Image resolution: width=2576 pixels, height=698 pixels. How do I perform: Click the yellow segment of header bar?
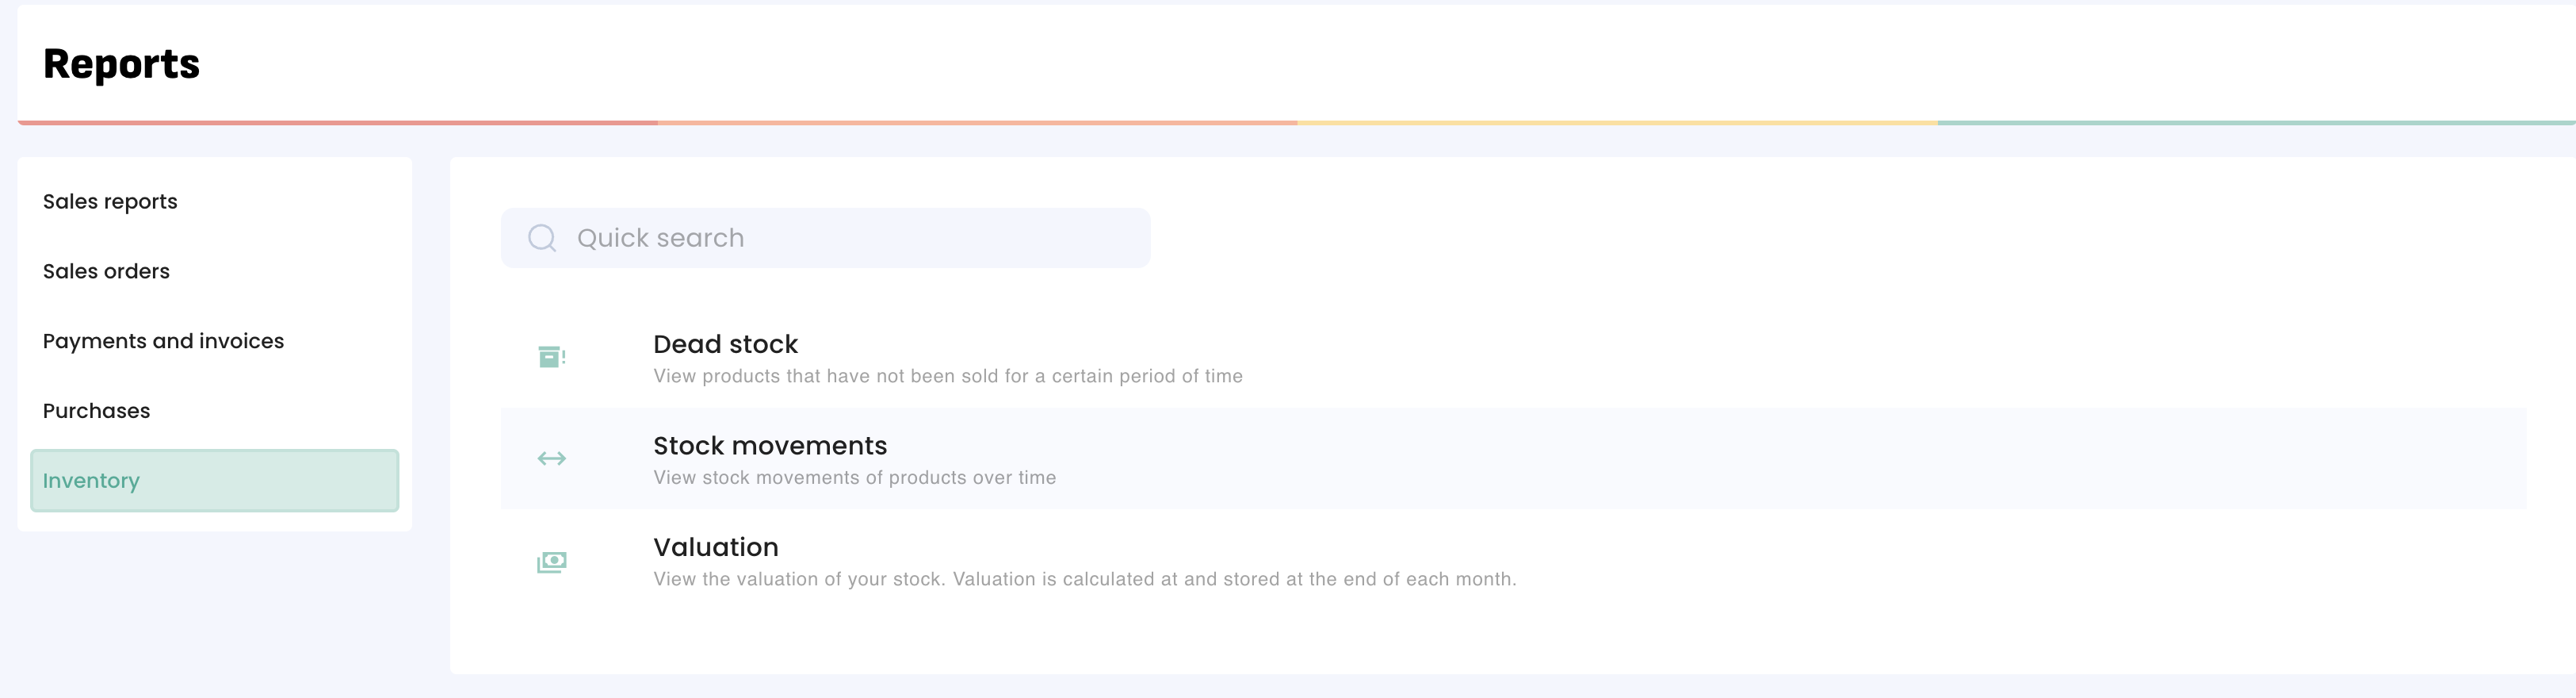(1616, 123)
